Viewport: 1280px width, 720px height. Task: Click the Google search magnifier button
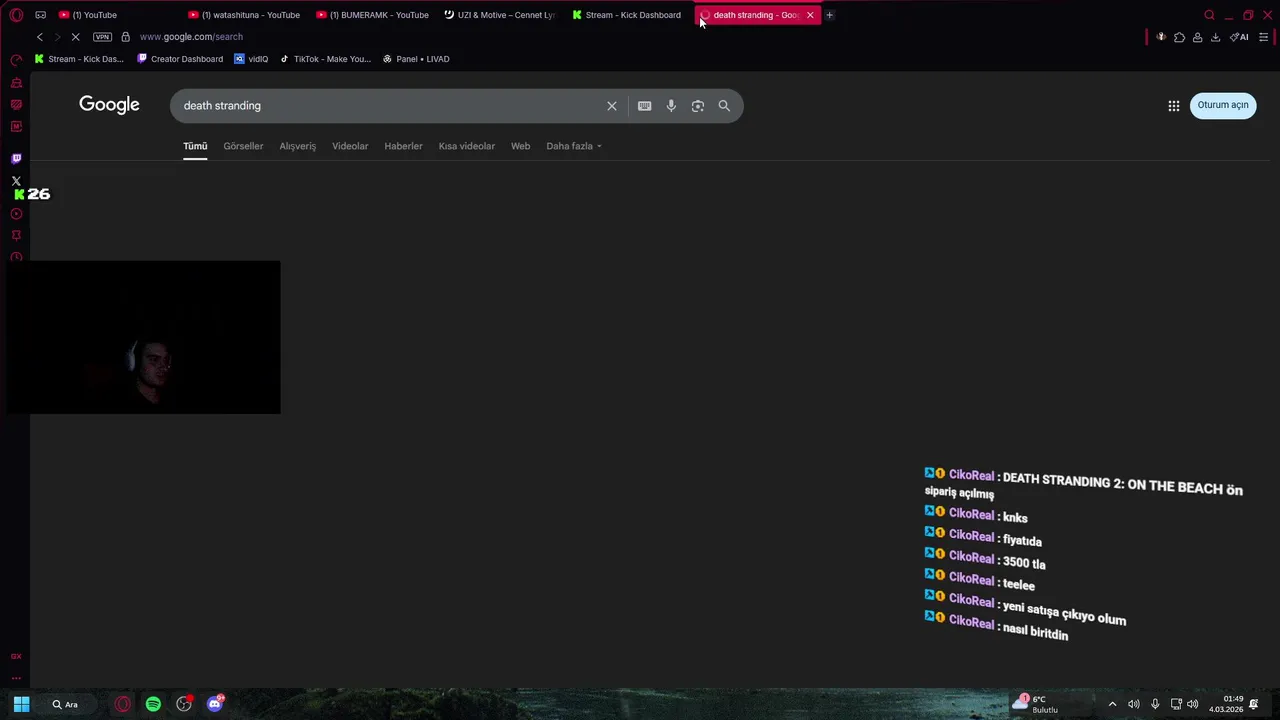click(x=724, y=106)
